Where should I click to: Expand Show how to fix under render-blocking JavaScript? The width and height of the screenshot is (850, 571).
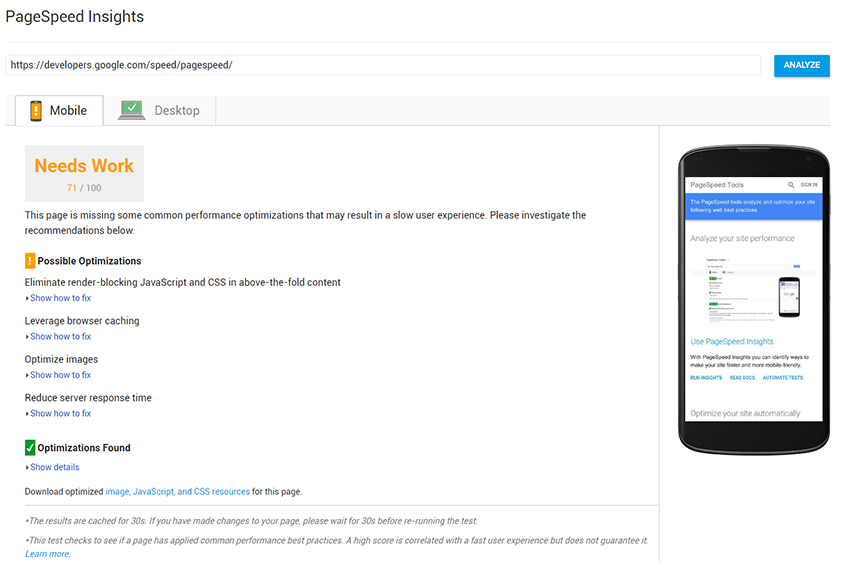(60, 298)
